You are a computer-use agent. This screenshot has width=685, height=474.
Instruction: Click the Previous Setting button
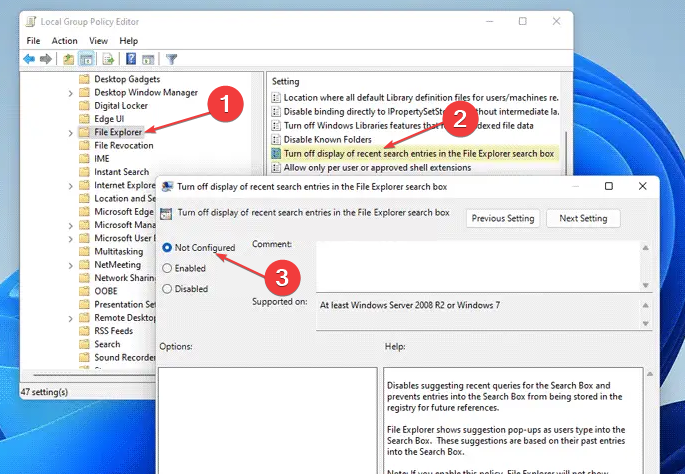[502, 218]
